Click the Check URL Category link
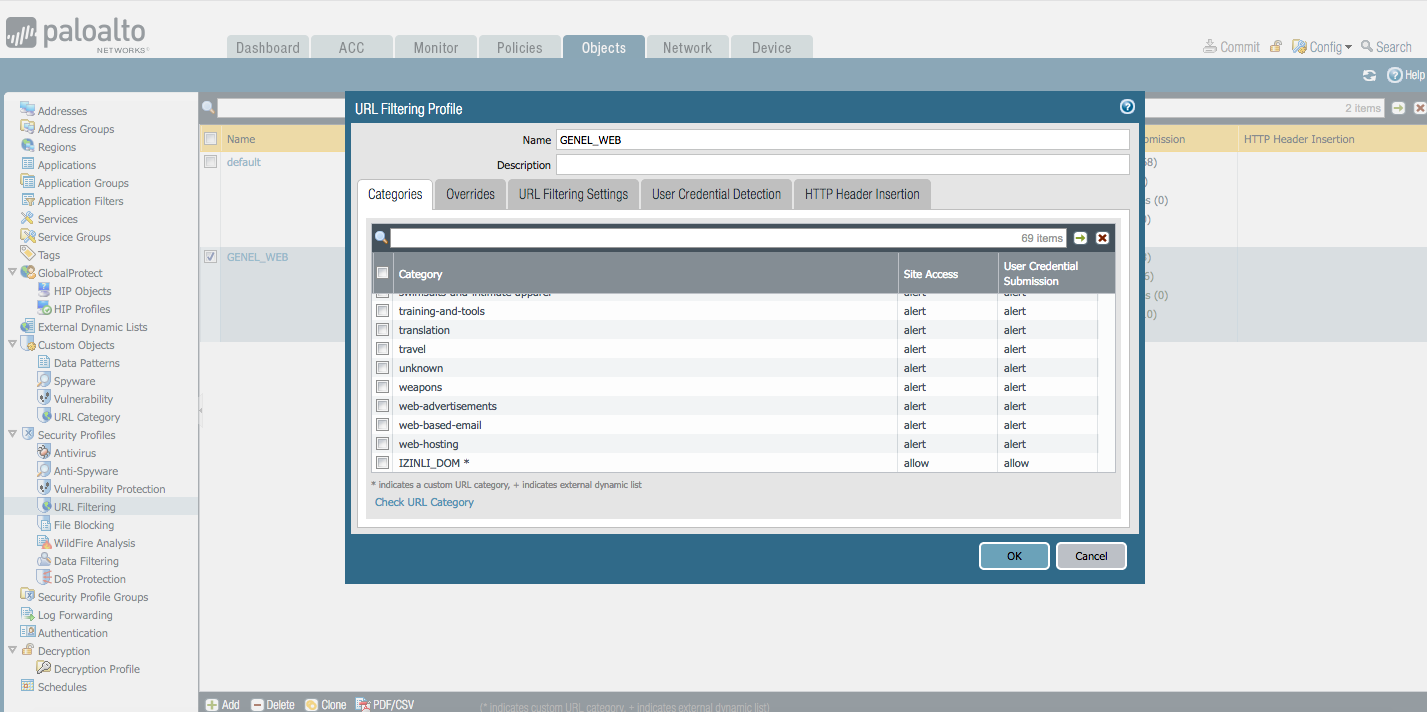The width and height of the screenshot is (1427, 712). [424, 502]
